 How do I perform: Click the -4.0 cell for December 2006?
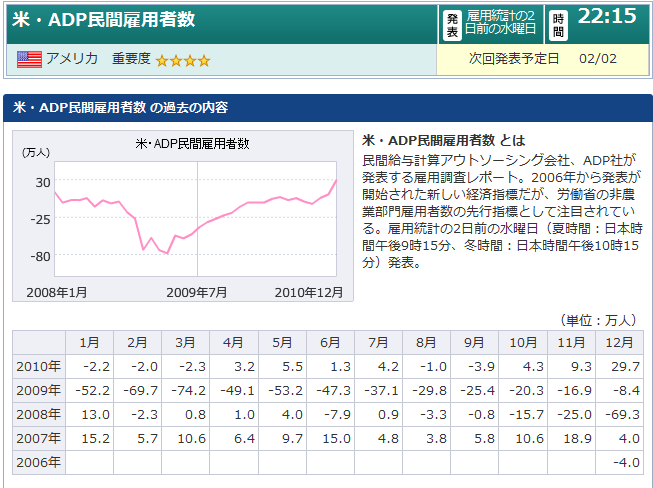tap(620, 462)
